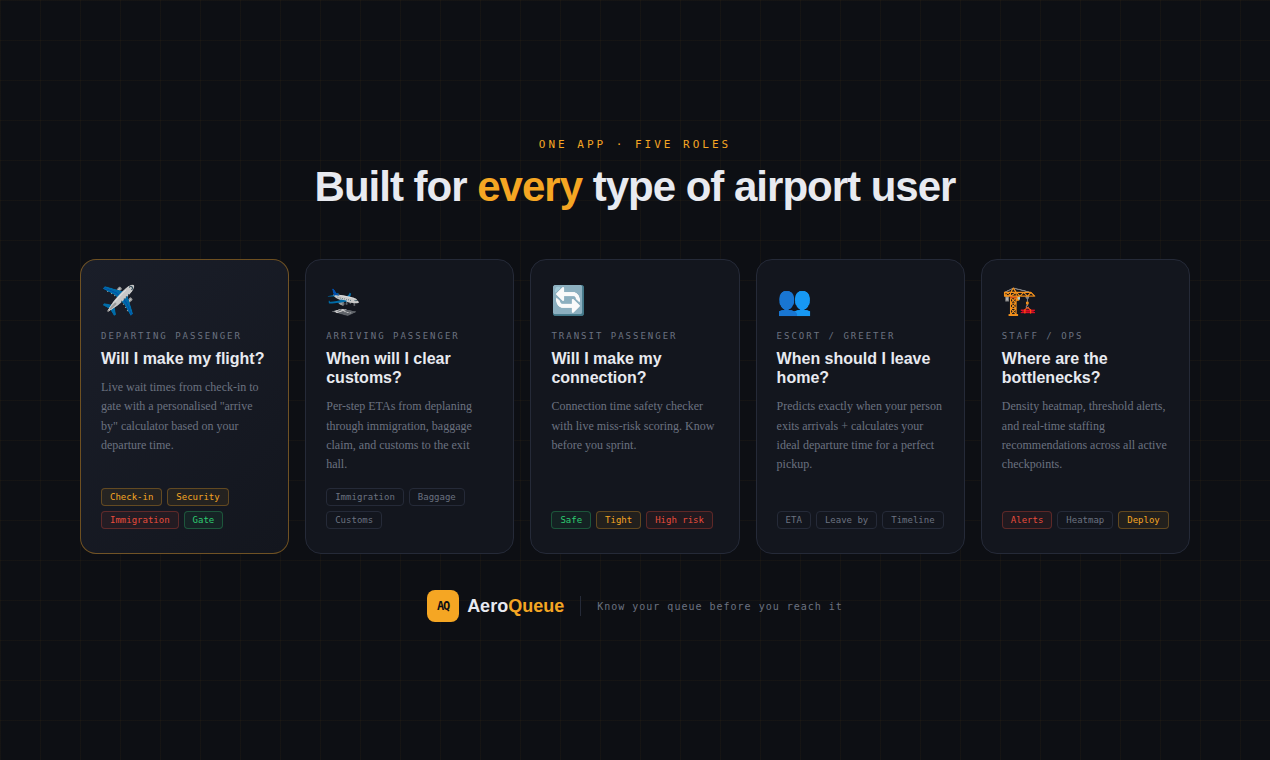Select the red Alerts tag

click(x=1027, y=520)
